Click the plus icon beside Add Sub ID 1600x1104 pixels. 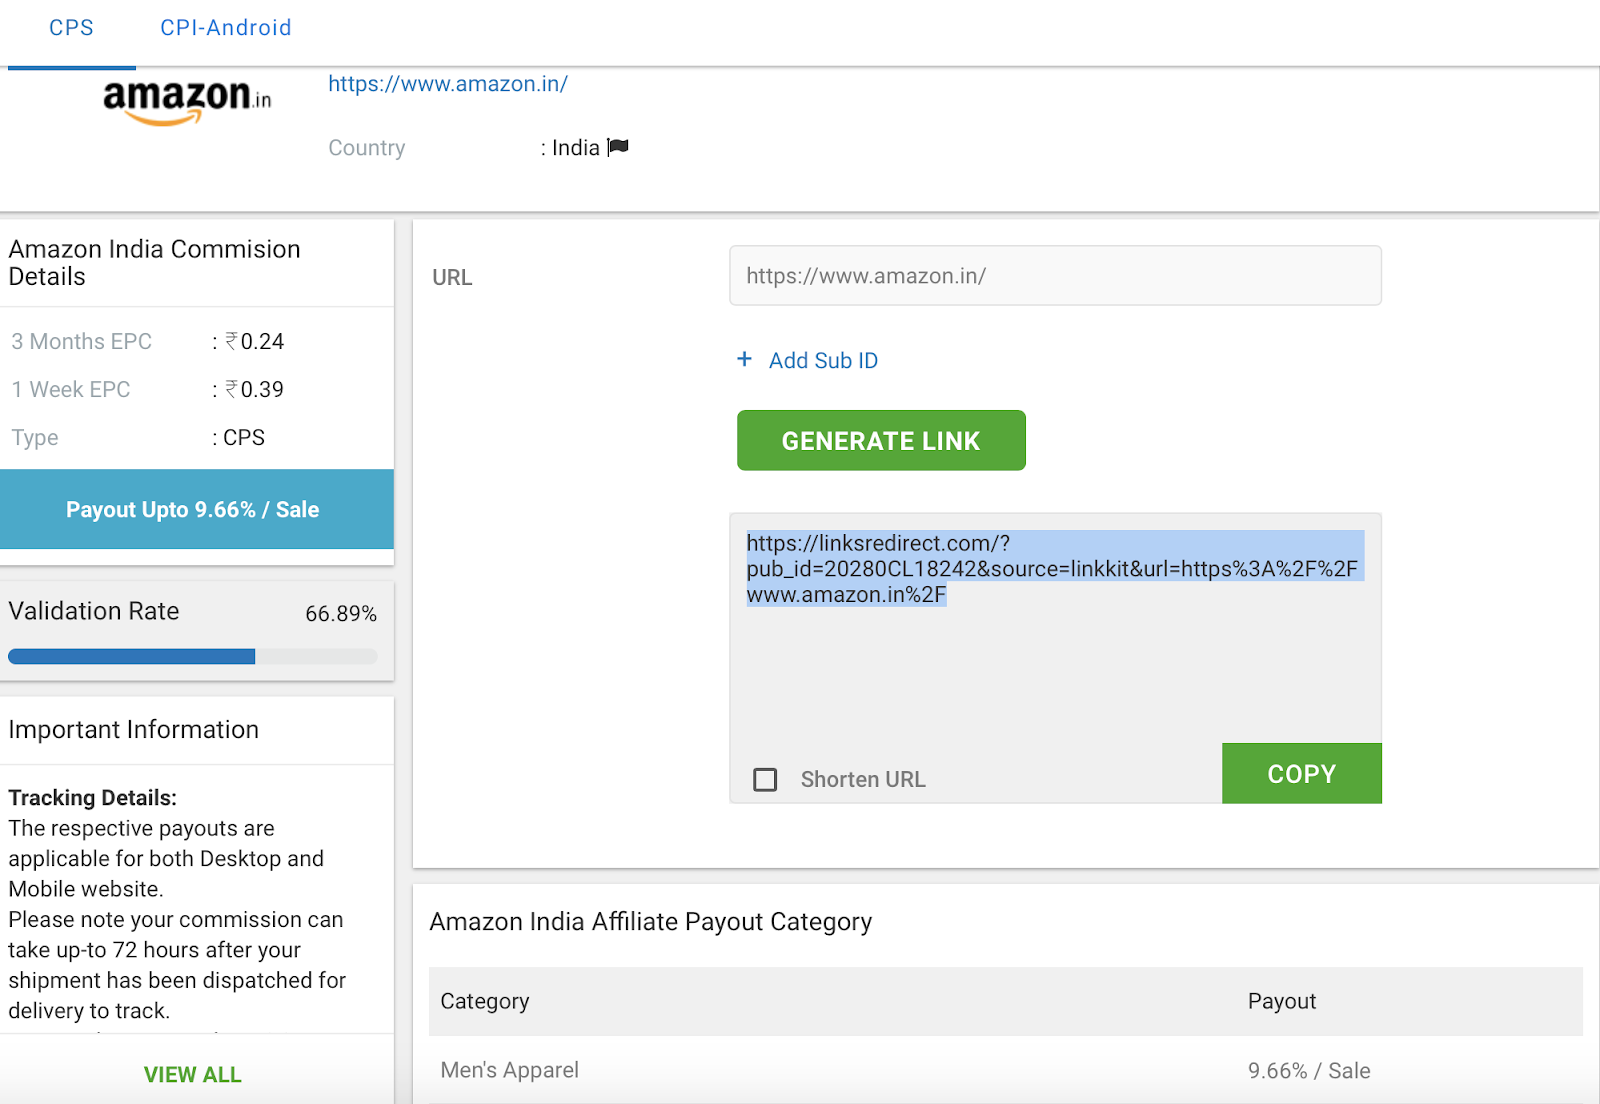pos(744,359)
